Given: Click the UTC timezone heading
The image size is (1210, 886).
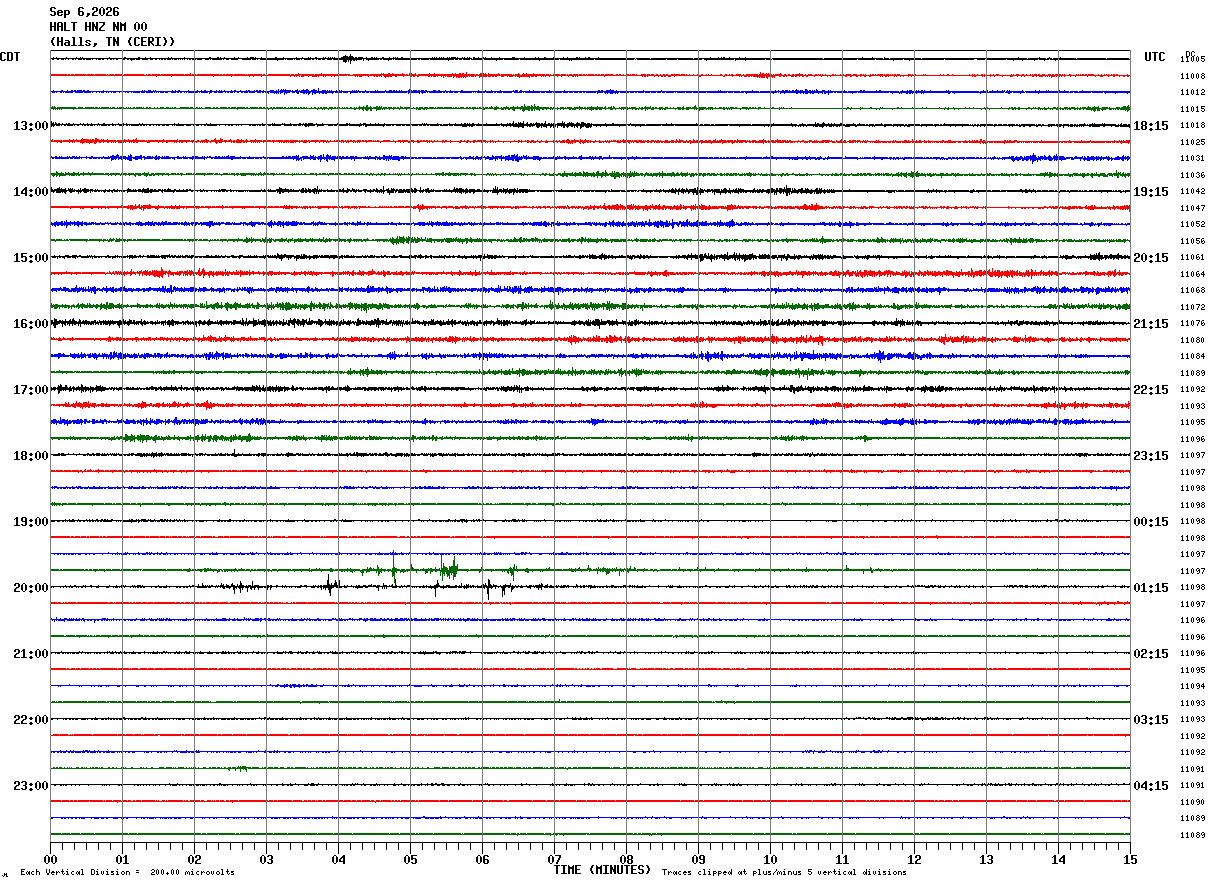Looking at the screenshot, I should (1155, 57).
